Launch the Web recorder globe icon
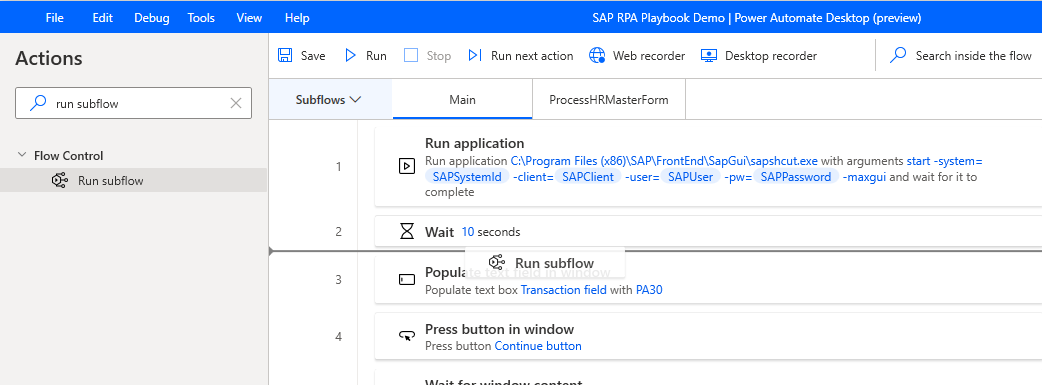The width and height of the screenshot is (1042, 385). (597, 55)
